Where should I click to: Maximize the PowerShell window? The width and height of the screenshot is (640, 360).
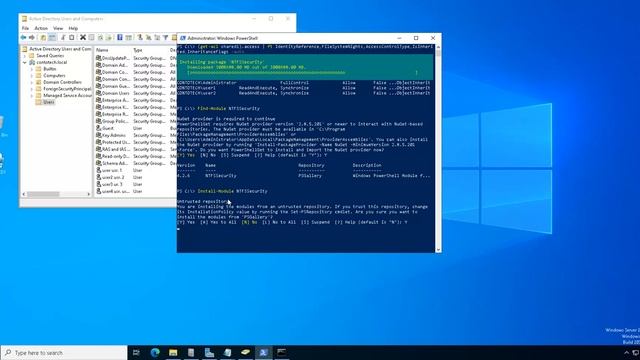[416, 38]
